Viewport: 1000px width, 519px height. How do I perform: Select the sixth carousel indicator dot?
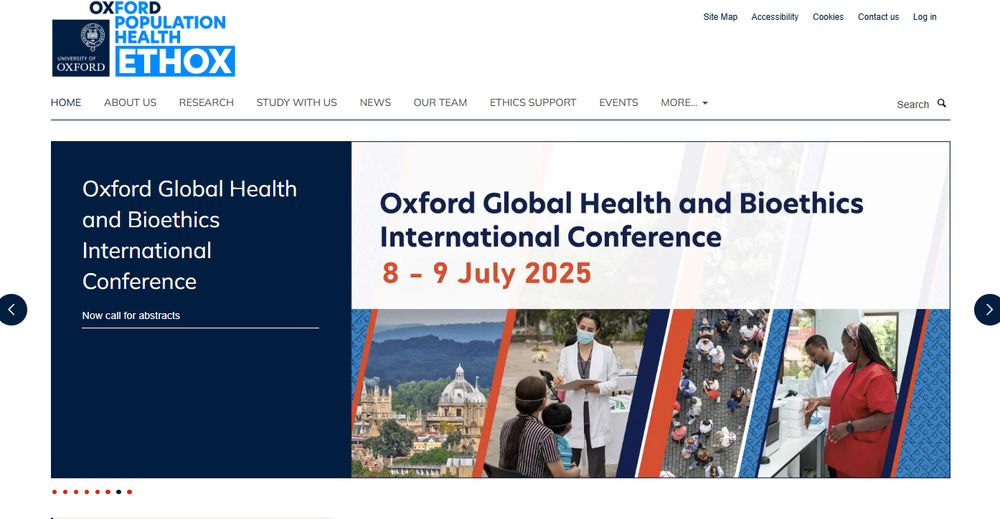tap(108, 492)
